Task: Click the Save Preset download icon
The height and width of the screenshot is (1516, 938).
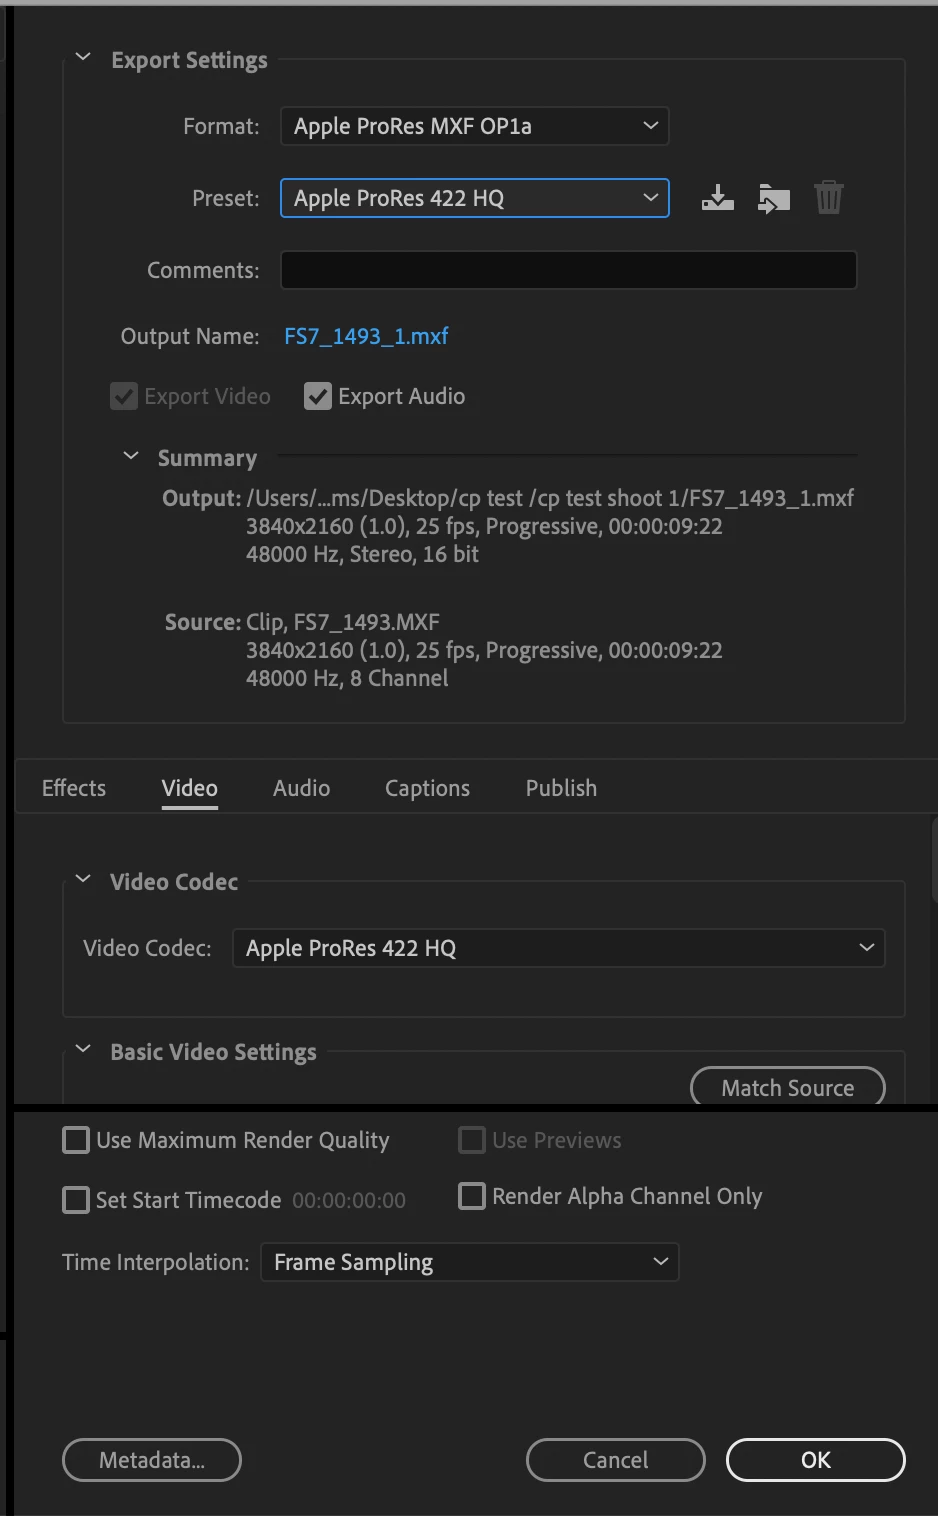Action: (x=717, y=198)
